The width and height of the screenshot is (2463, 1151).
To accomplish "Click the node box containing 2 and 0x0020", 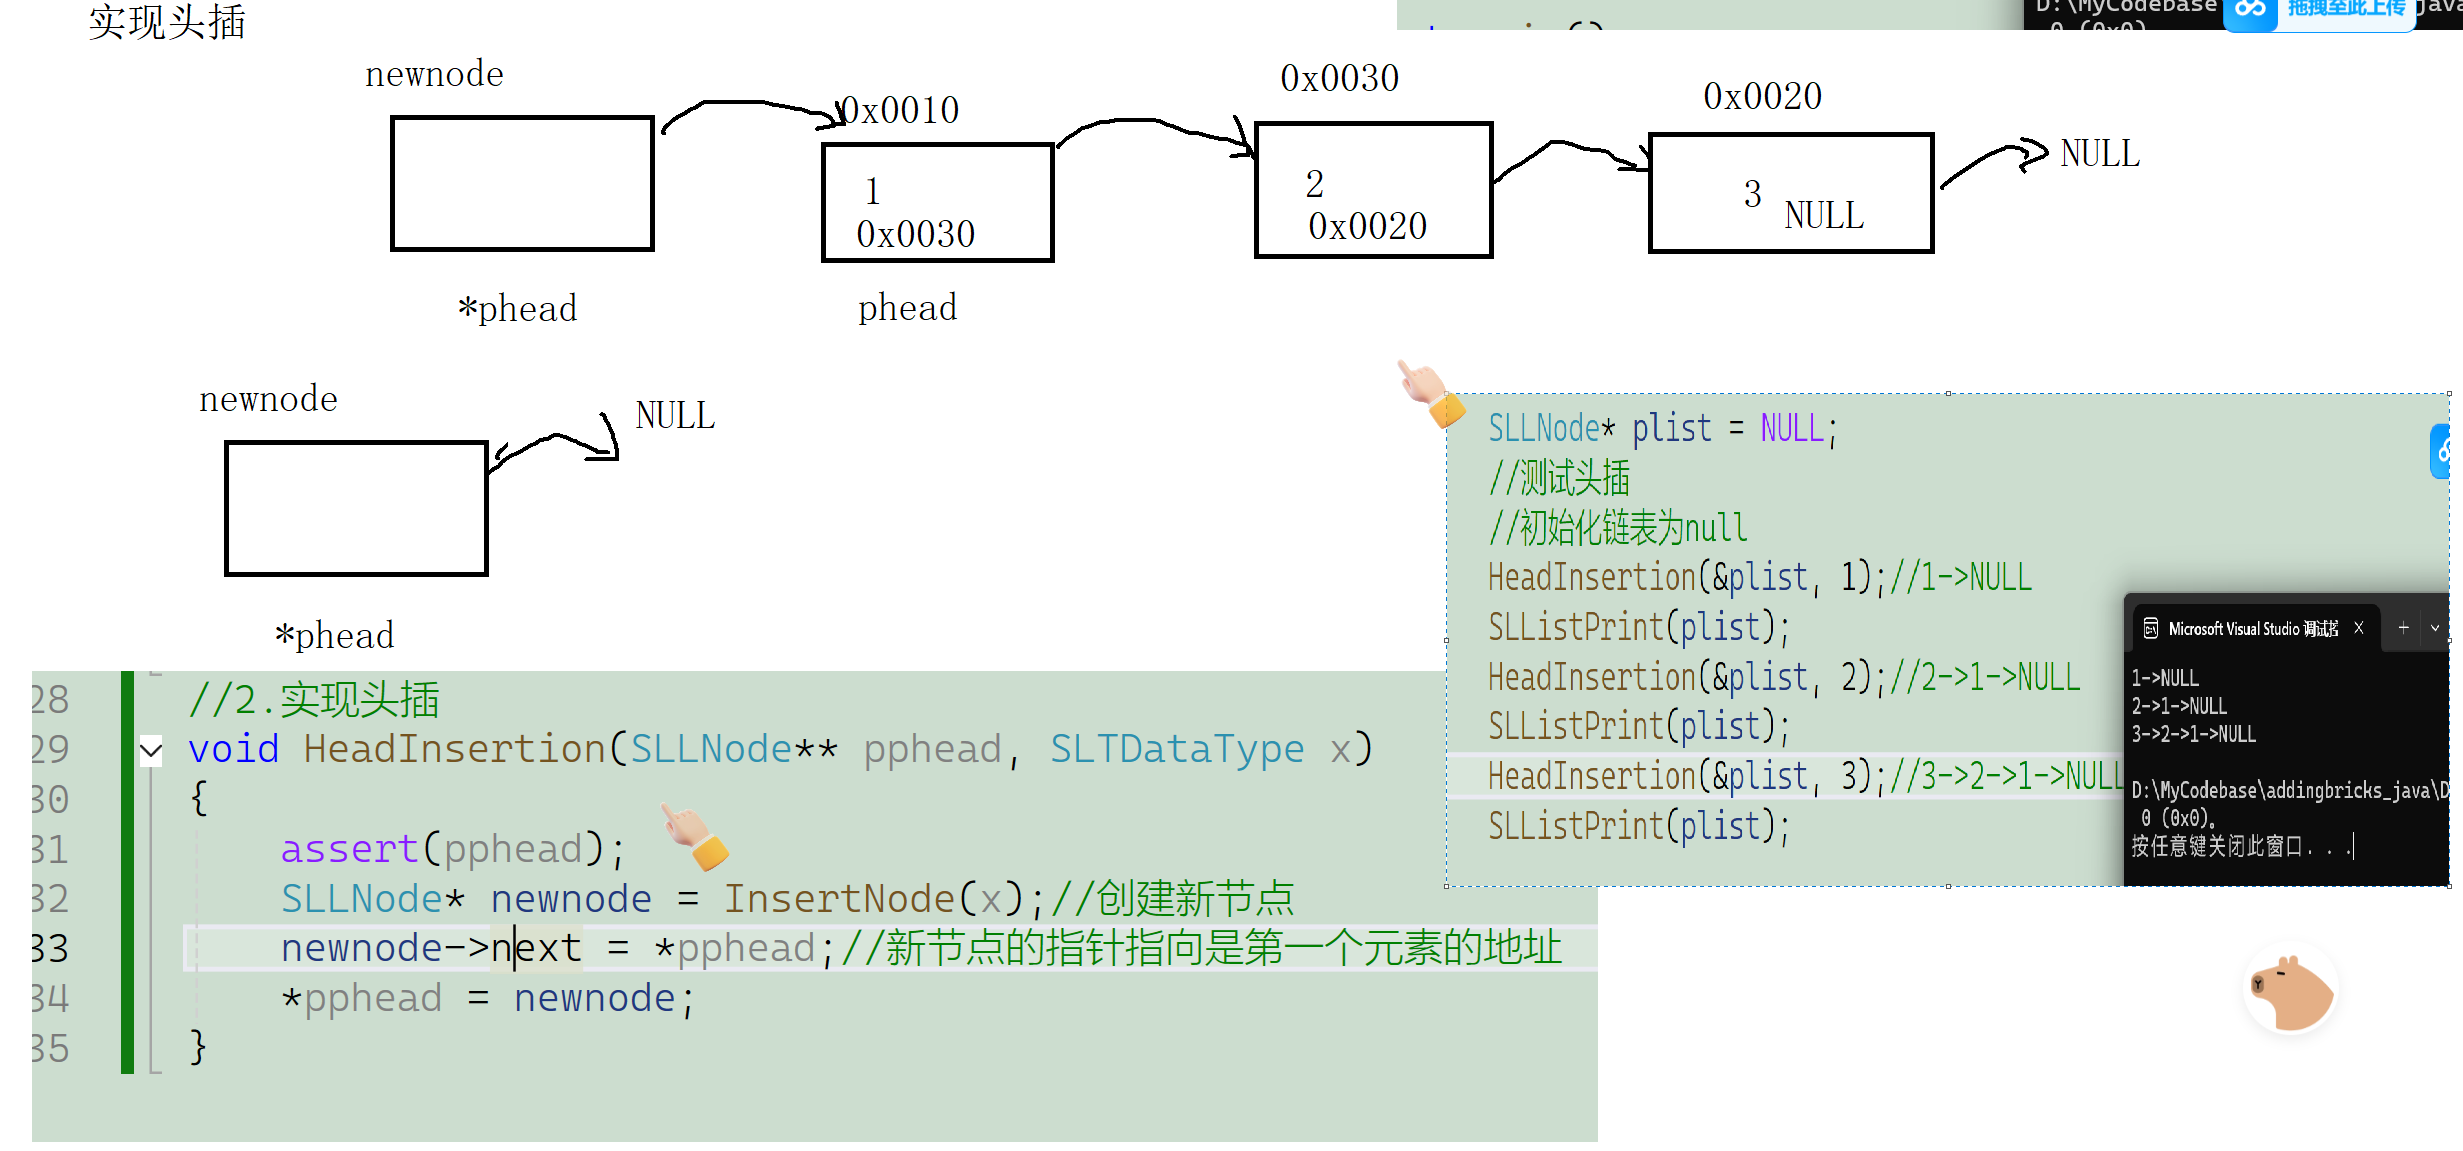I will click(1373, 191).
